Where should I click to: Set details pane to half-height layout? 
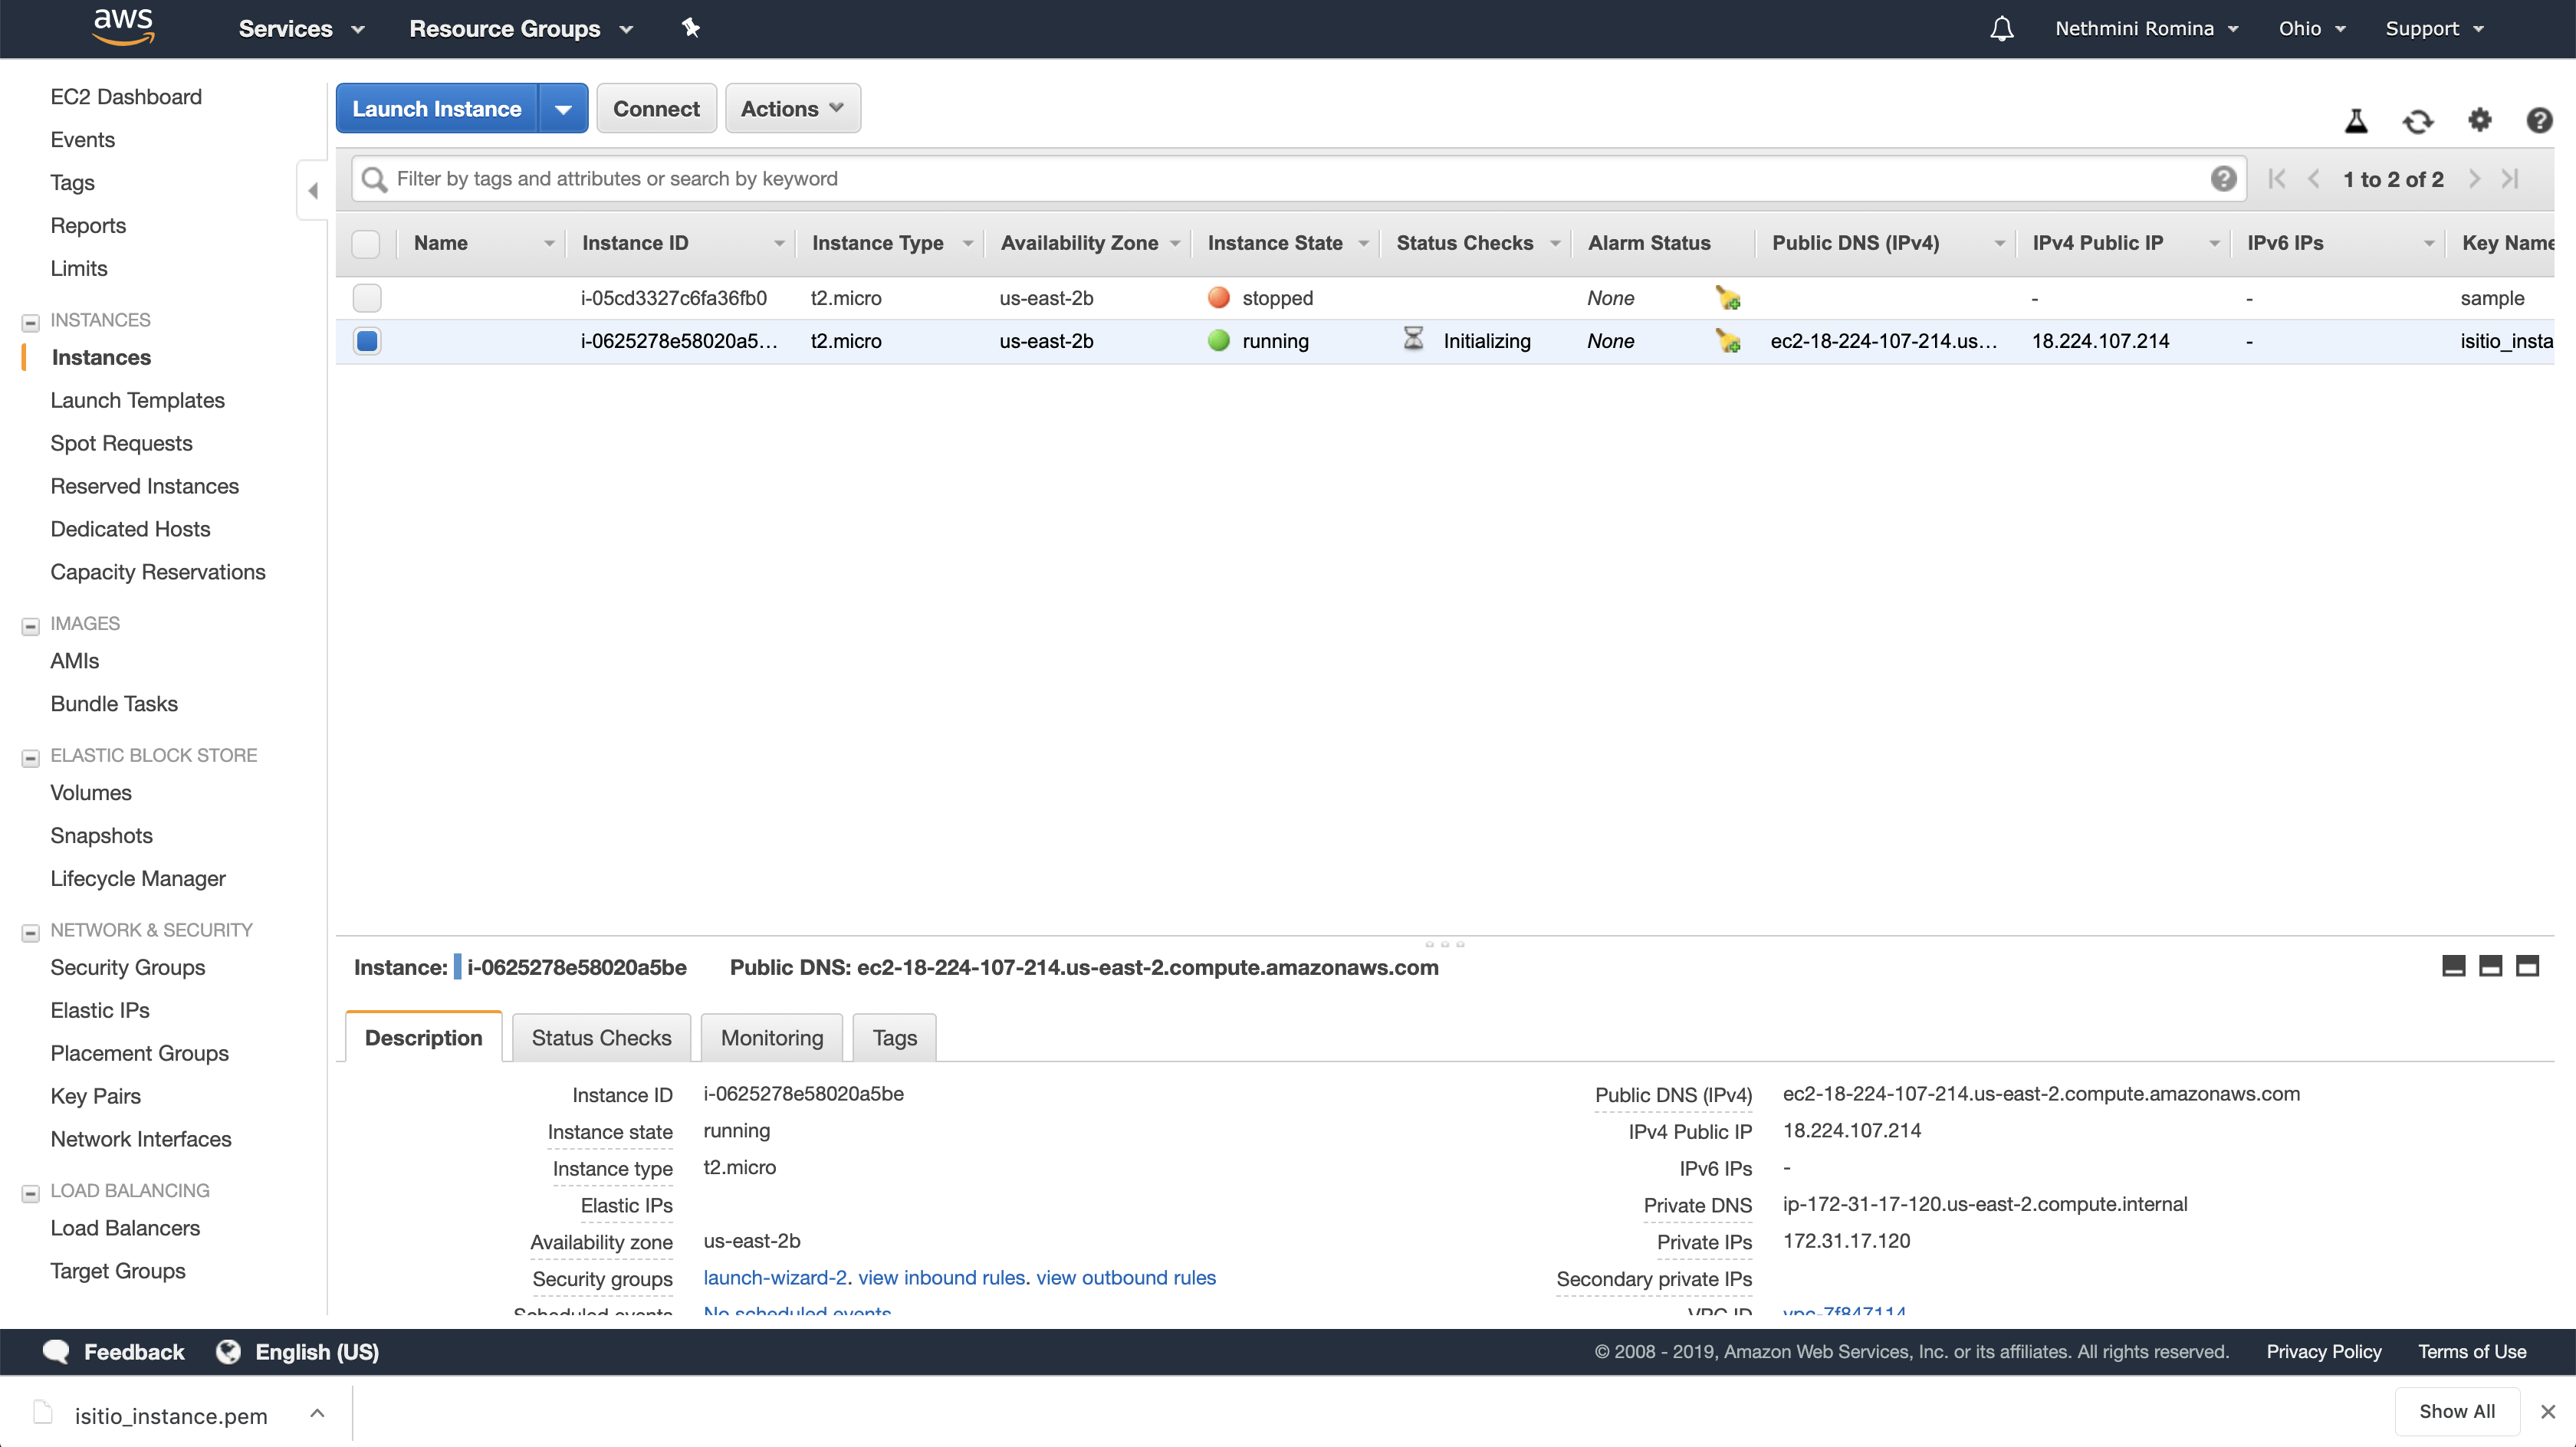pyautogui.click(x=2490, y=966)
